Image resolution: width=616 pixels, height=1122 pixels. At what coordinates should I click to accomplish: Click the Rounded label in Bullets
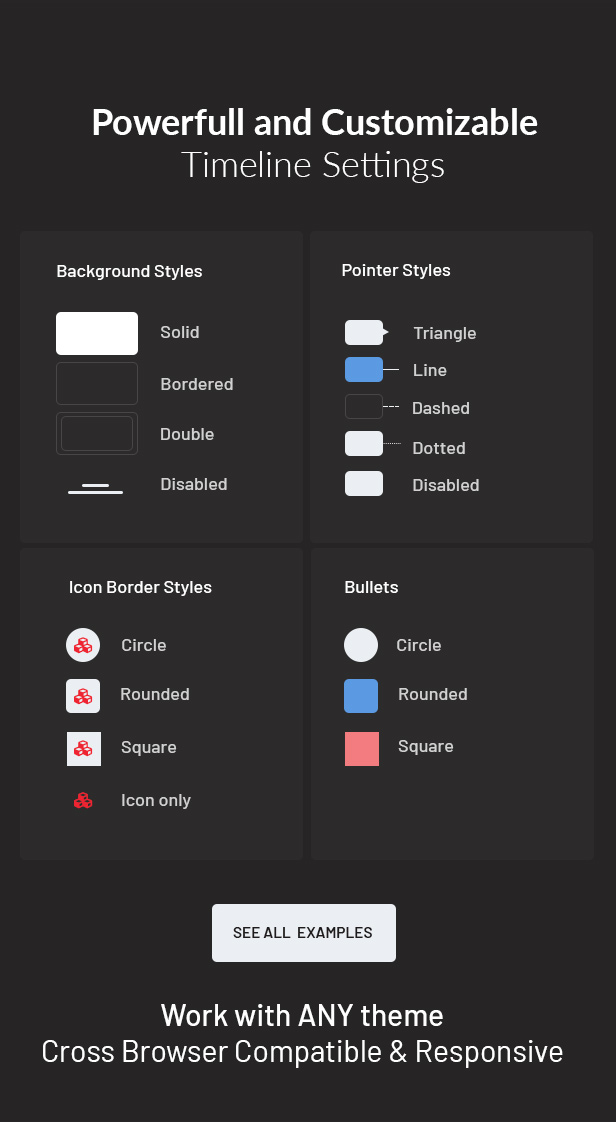[x=433, y=694]
